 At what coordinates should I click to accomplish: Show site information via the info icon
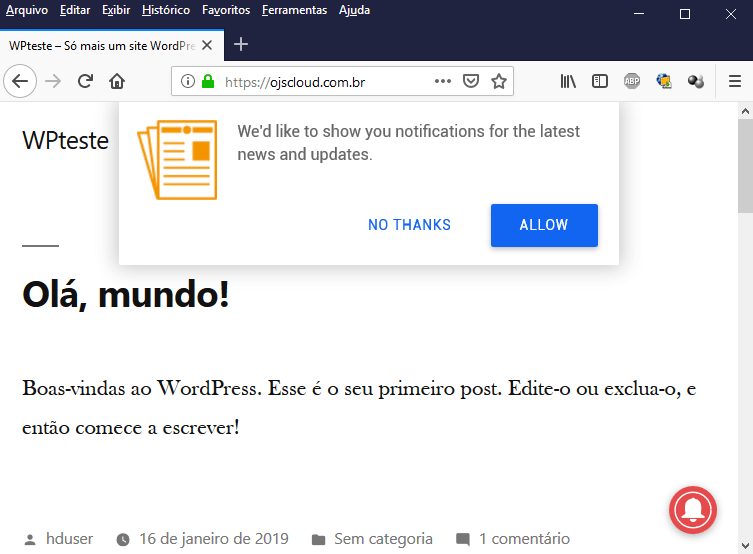(x=188, y=82)
